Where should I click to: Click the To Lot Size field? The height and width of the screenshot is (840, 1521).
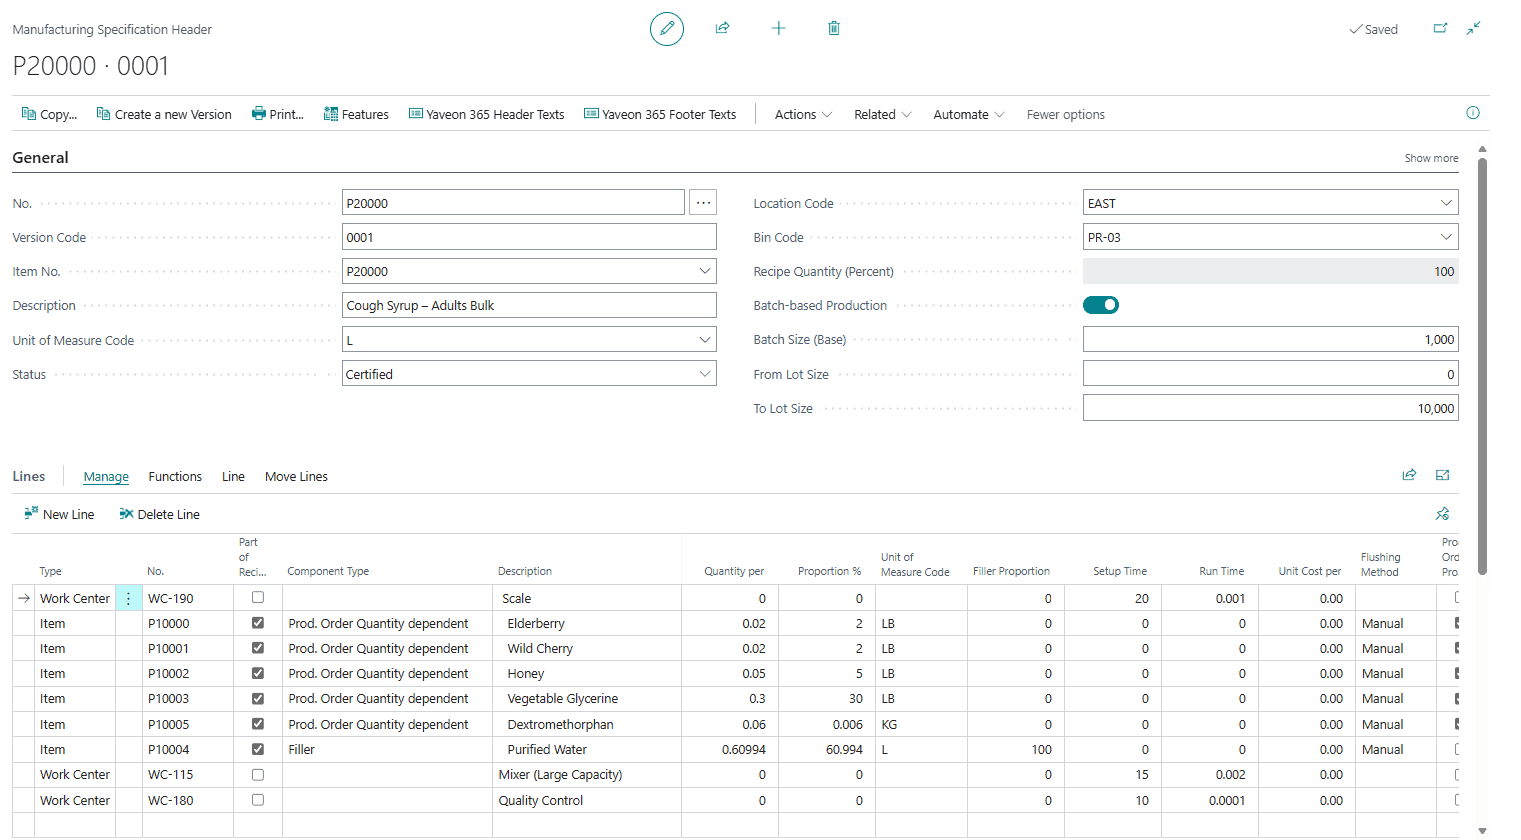1270,408
